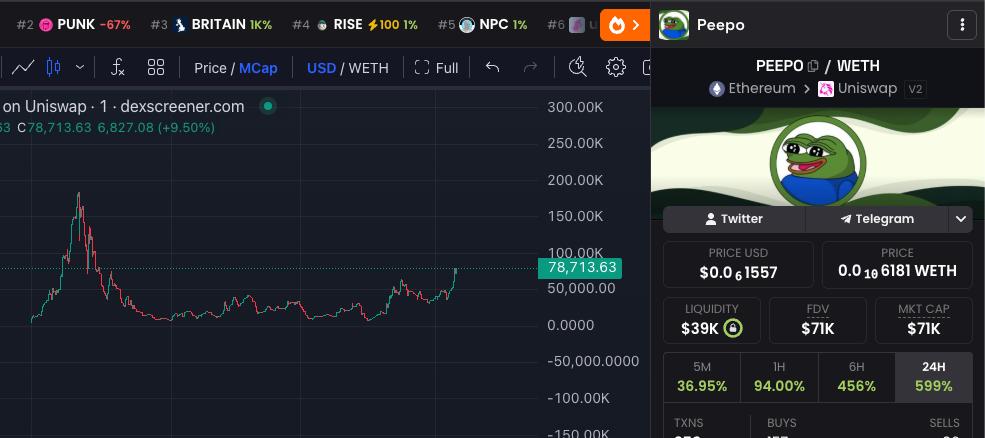Switch the chart to MCap mode
This screenshot has width=985, height=438.
tap(258, 68)
